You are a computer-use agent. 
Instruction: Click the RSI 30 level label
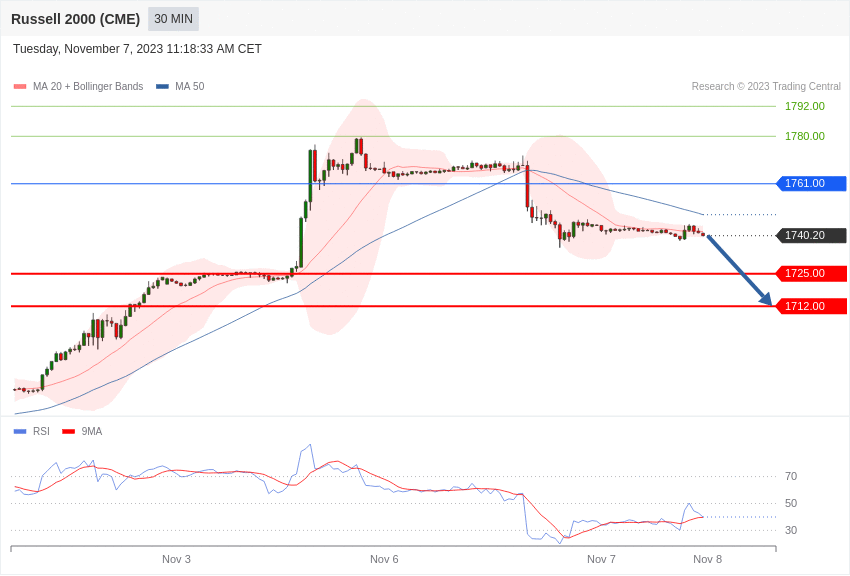point(791,530)
